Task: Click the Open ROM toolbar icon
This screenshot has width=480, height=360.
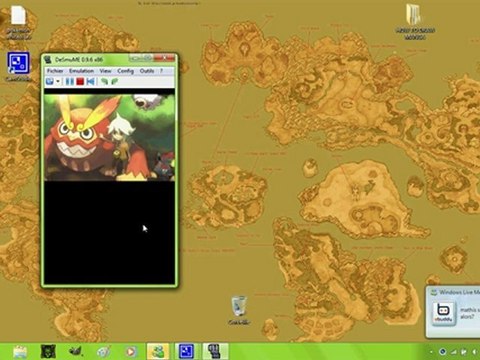Action: [50, 81]
